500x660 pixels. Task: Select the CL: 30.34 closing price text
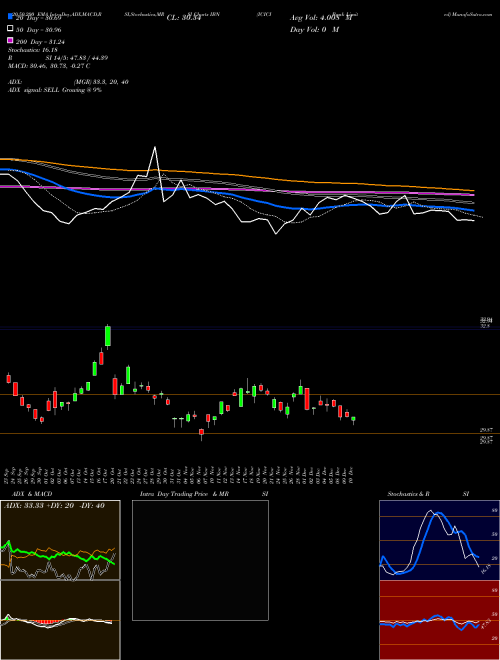point(184,18)
